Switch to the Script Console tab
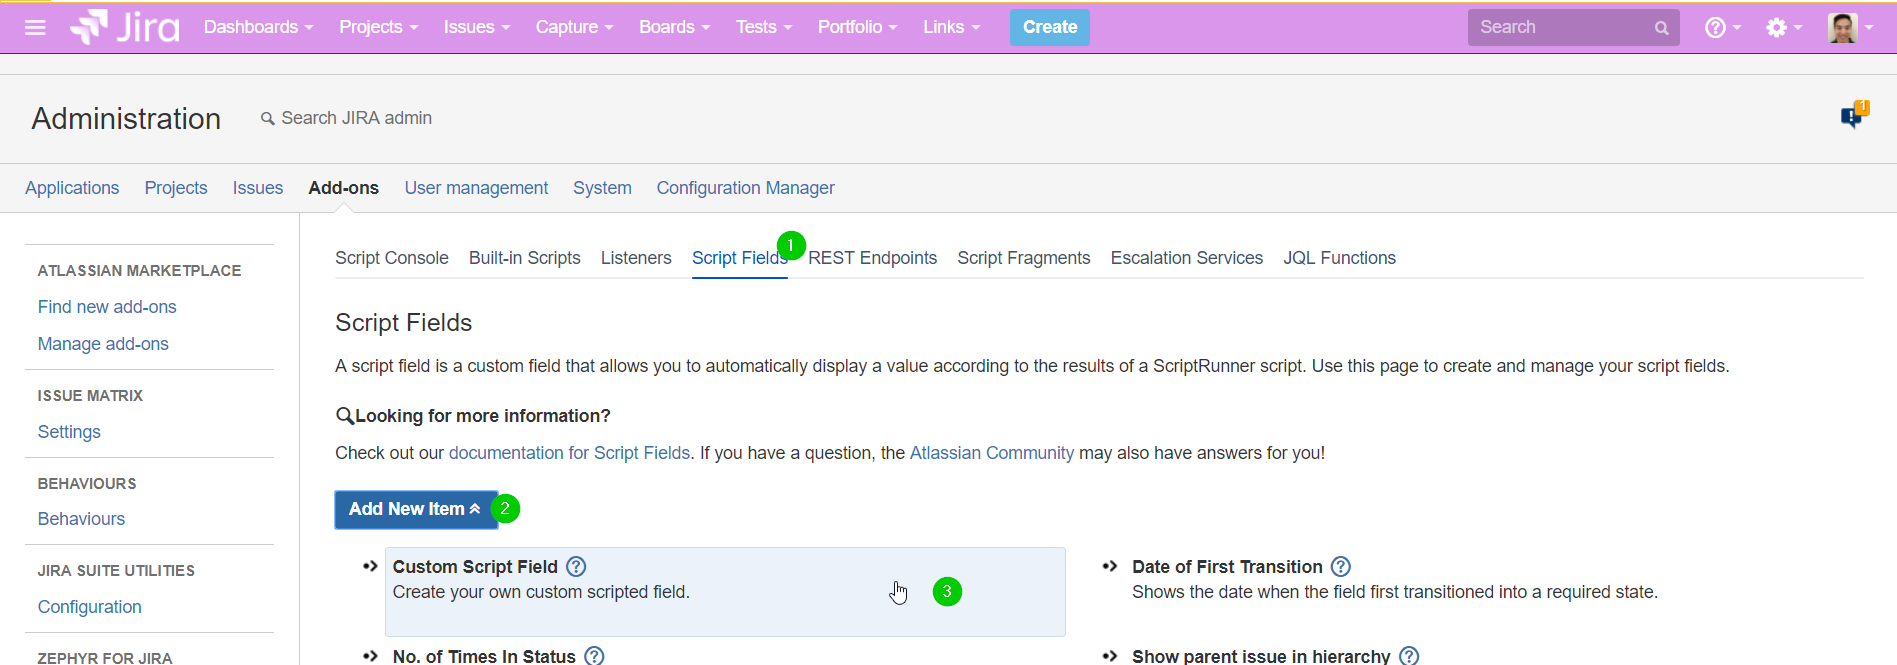The height and width of the screenshot is (665, 1897). pyautogui.click(x=391, y=258)
